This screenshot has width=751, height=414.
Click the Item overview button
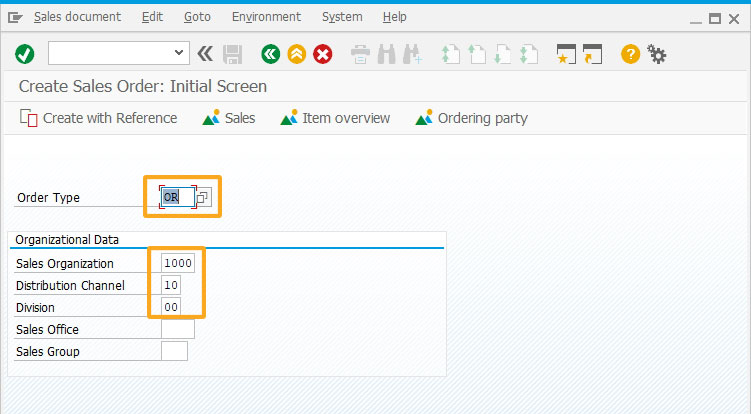[x=335, y=118]
